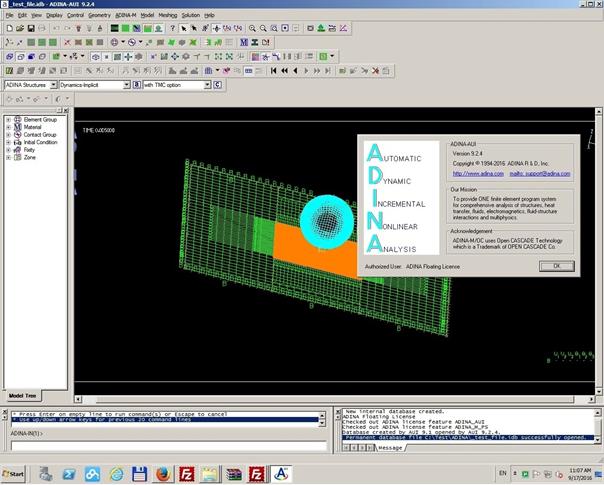Open Internet Explorer from the taskbar

(x=116, y=474)
